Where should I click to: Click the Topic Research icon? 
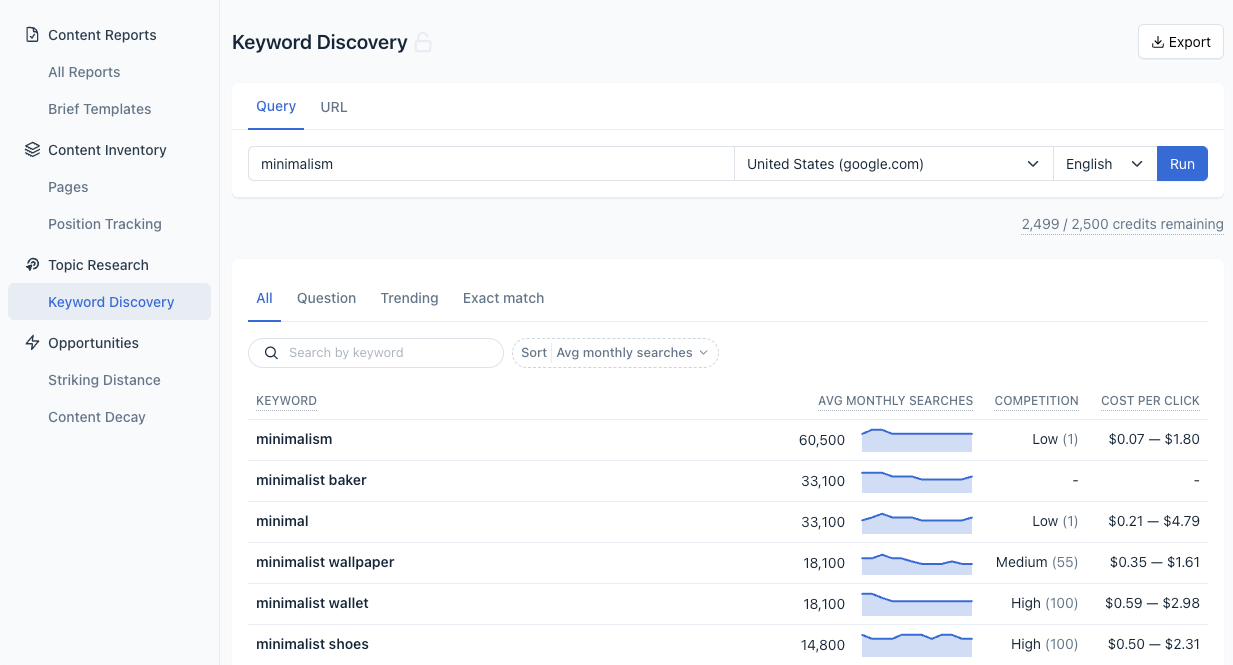pos(32,265)
